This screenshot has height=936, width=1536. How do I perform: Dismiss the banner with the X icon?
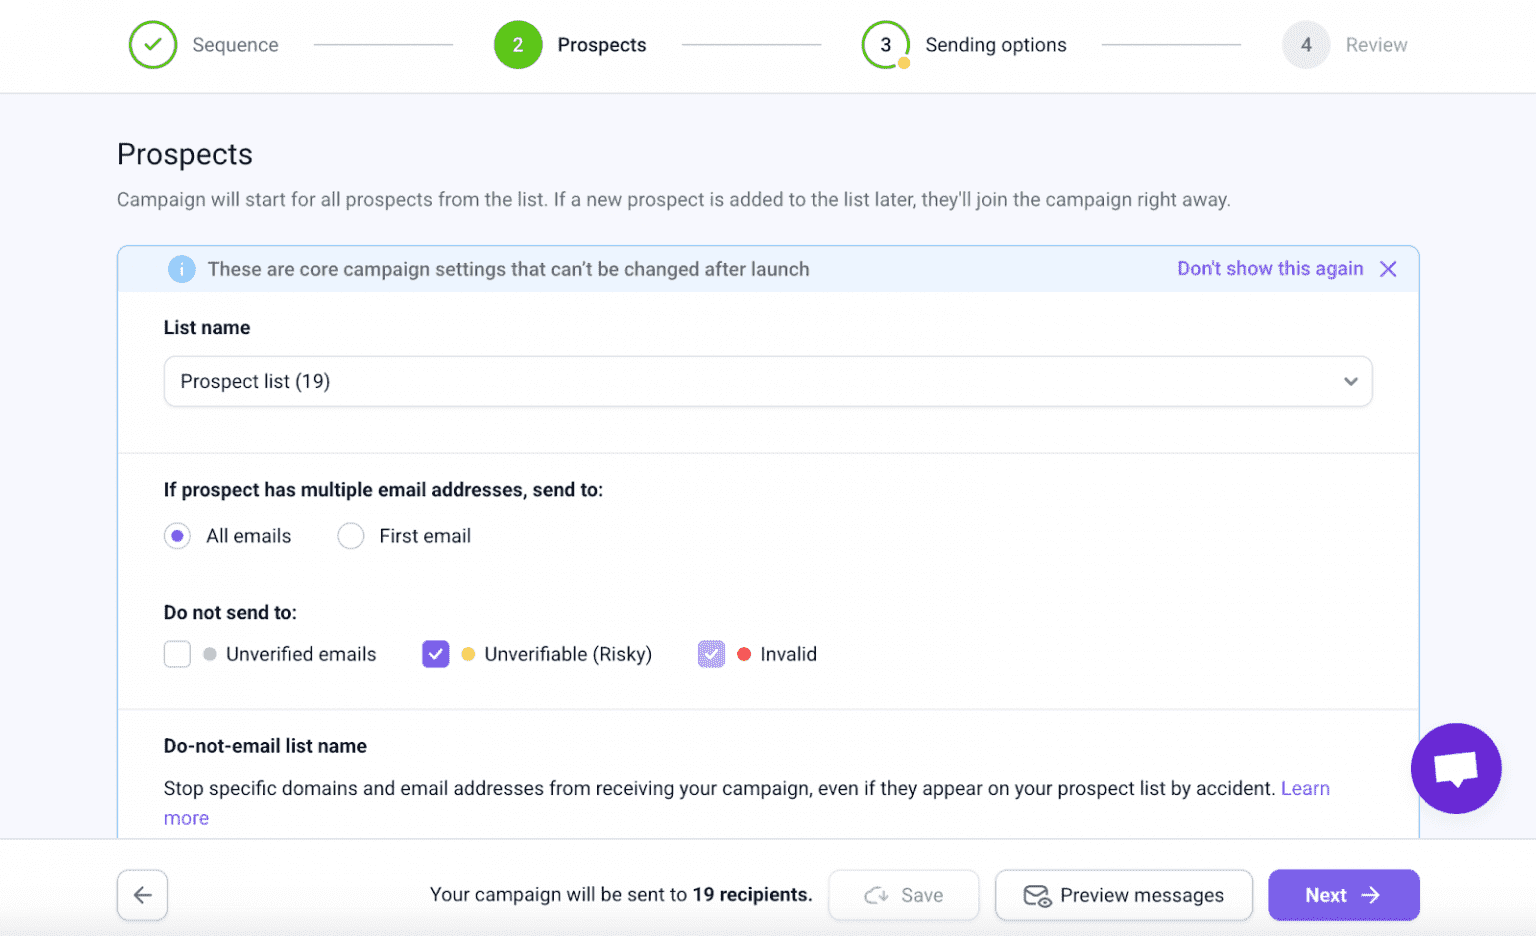[1388, 269]
